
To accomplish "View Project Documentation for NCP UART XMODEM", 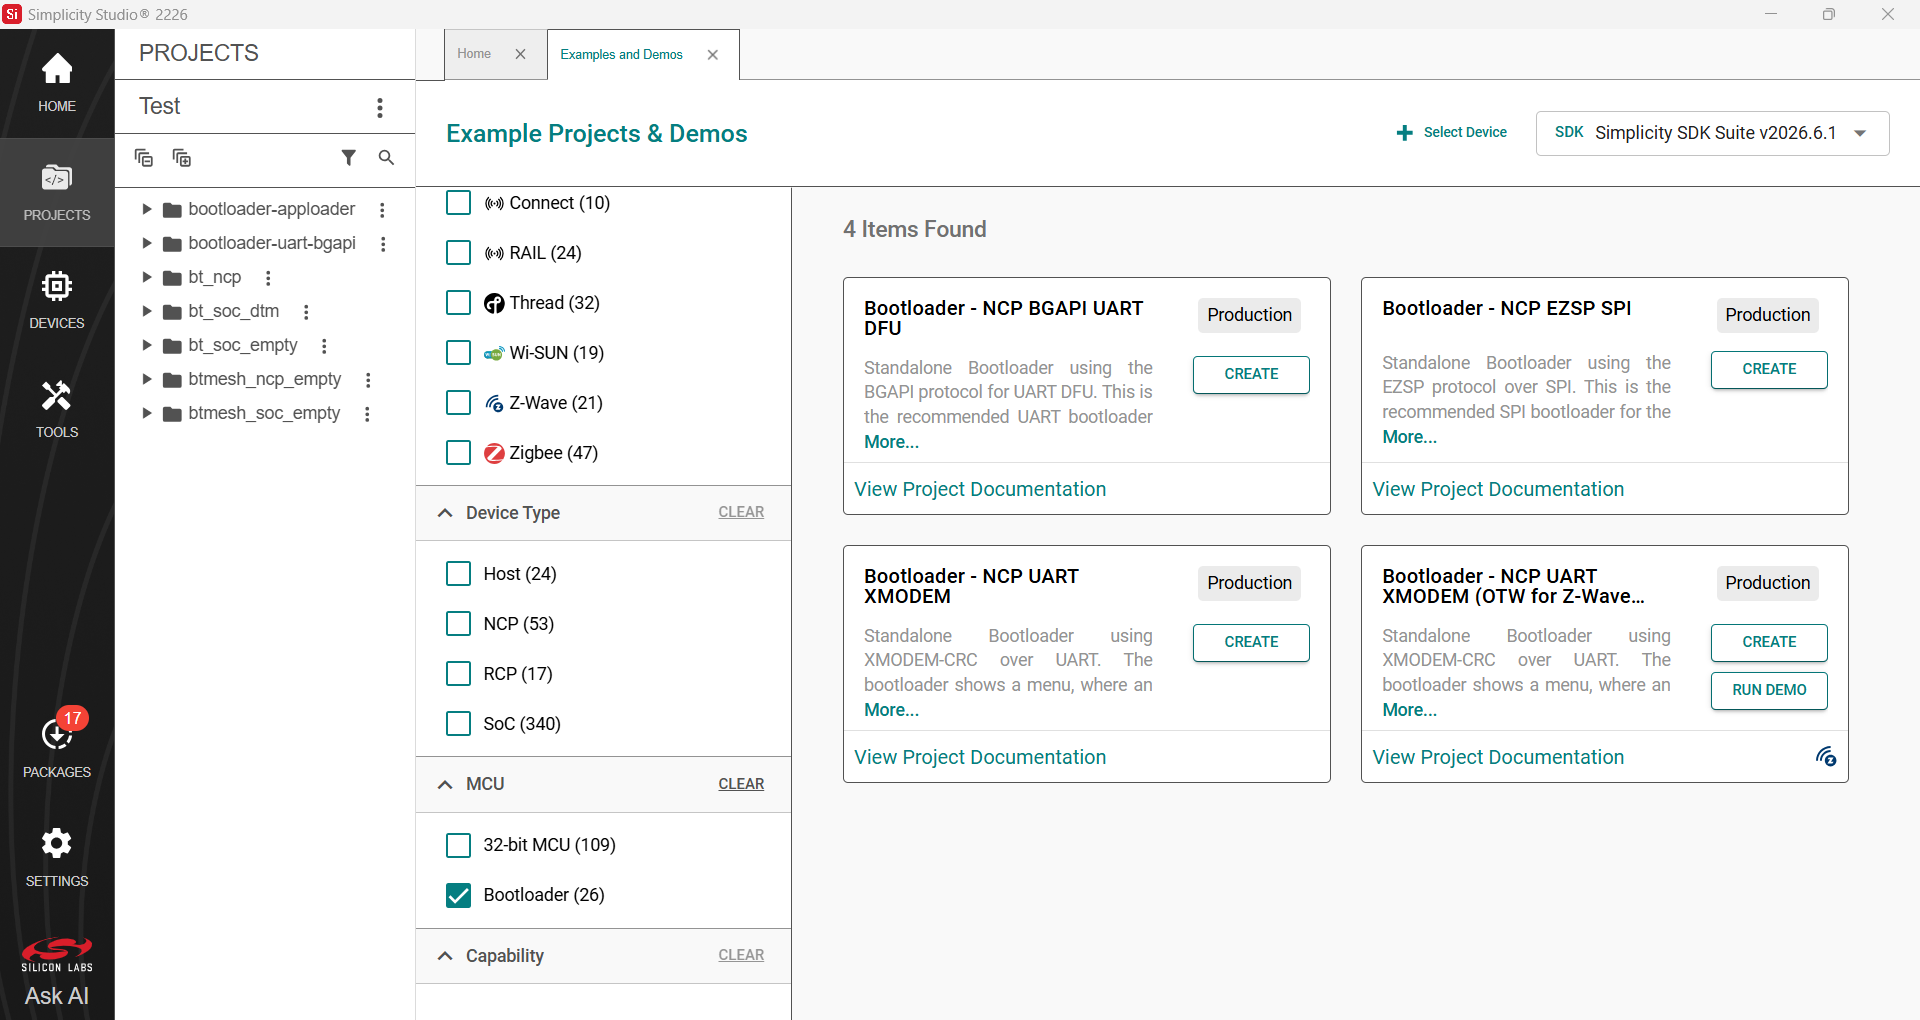I will [980, 757].
